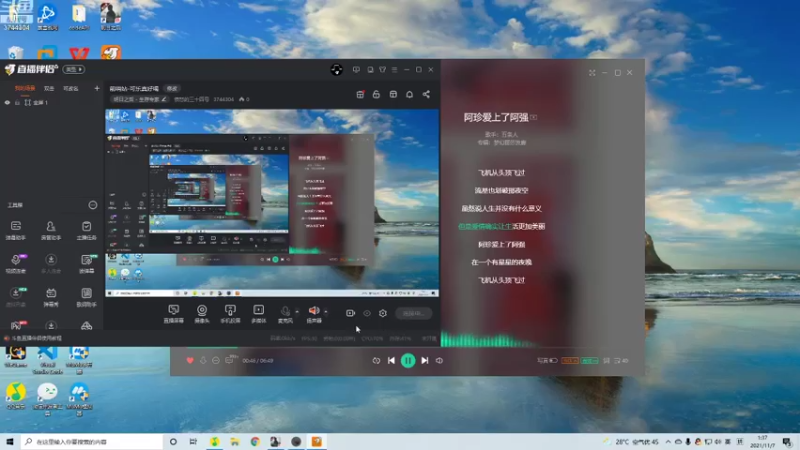800x450 pixels.
Task: Open Chrome from the Windows taskbar
Action: pos(255,442)
